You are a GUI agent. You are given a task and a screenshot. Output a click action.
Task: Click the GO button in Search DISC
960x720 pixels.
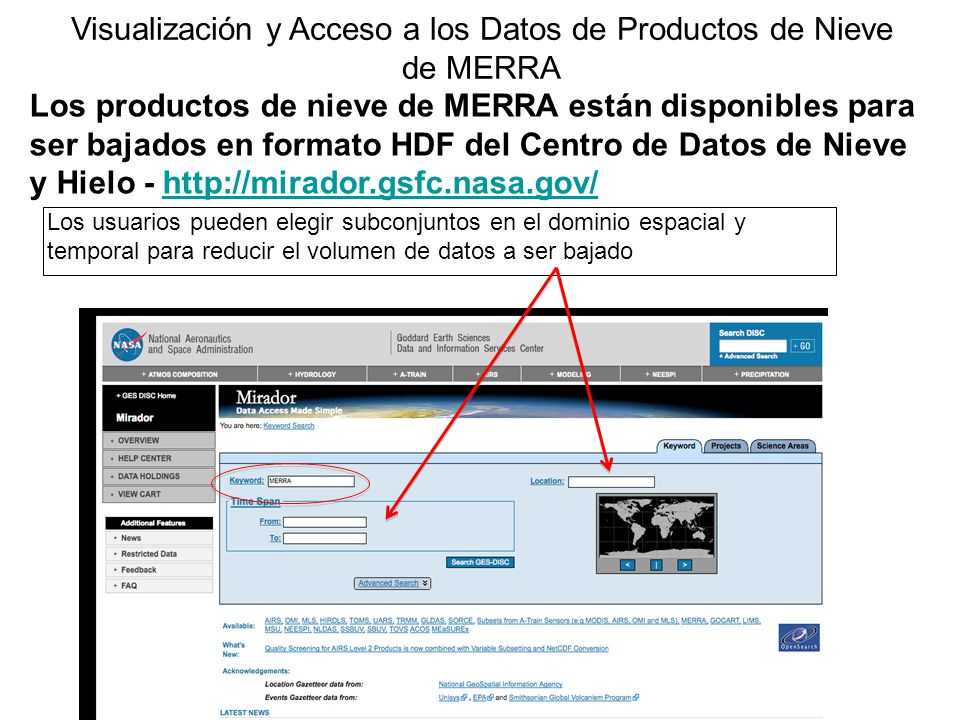[802, 346]
